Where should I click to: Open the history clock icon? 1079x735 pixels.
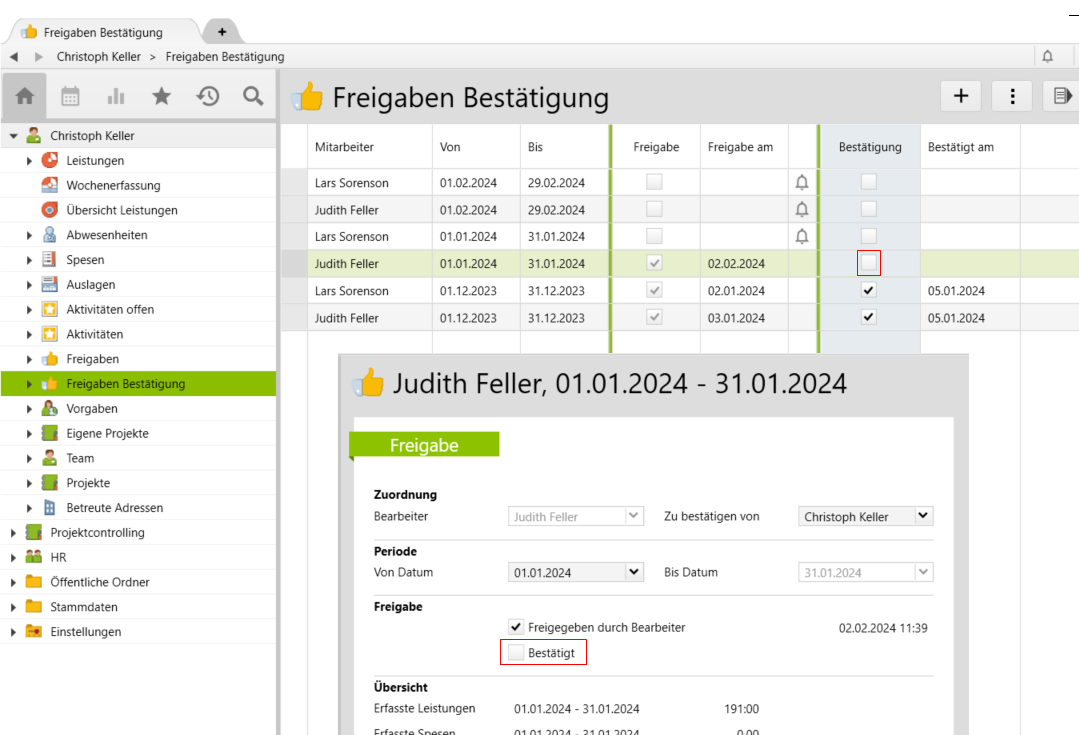click(207, 96)
